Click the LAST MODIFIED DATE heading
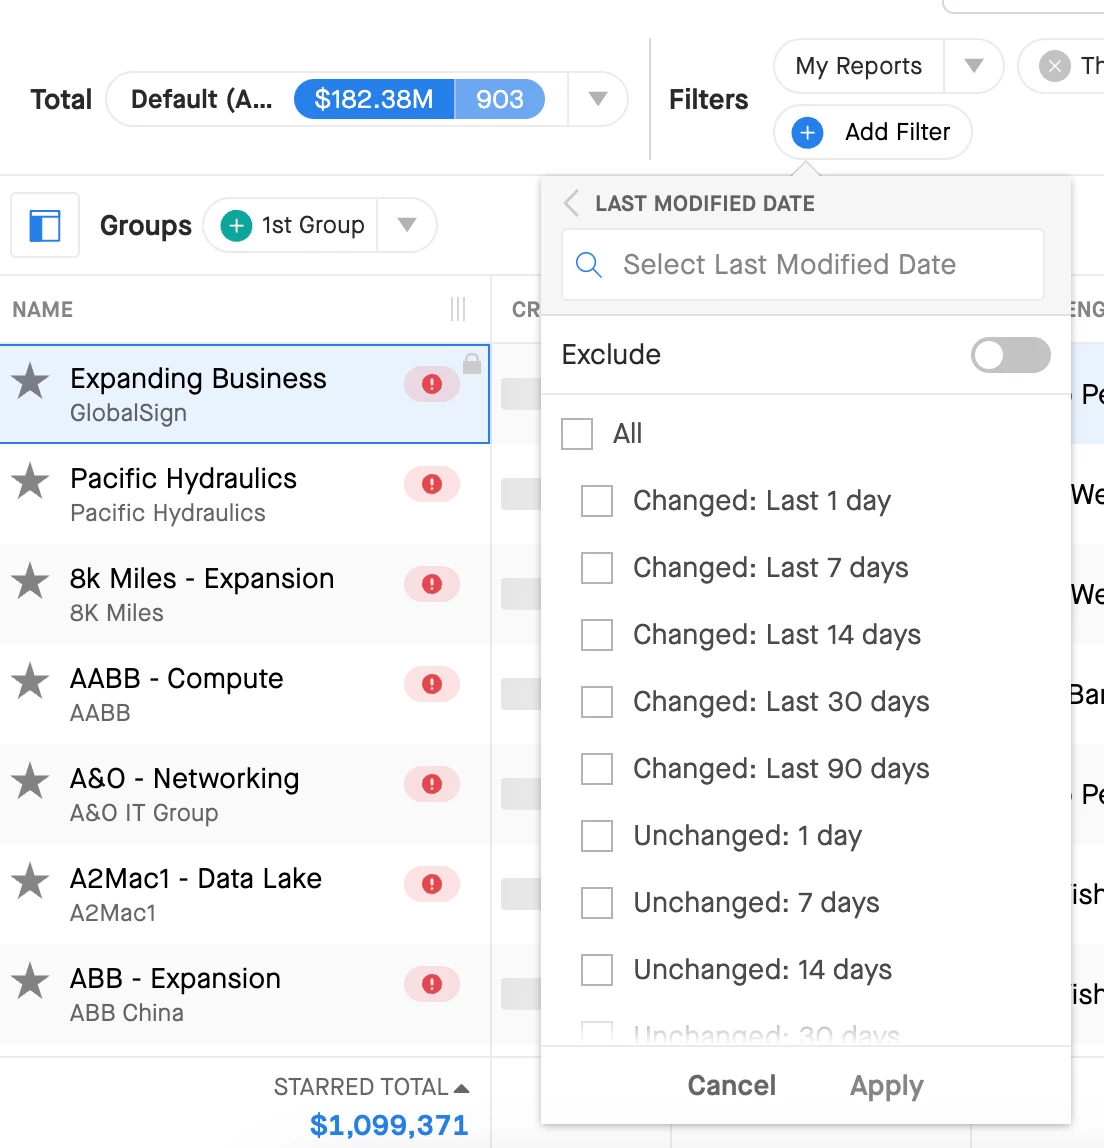 tap(704, 204)
